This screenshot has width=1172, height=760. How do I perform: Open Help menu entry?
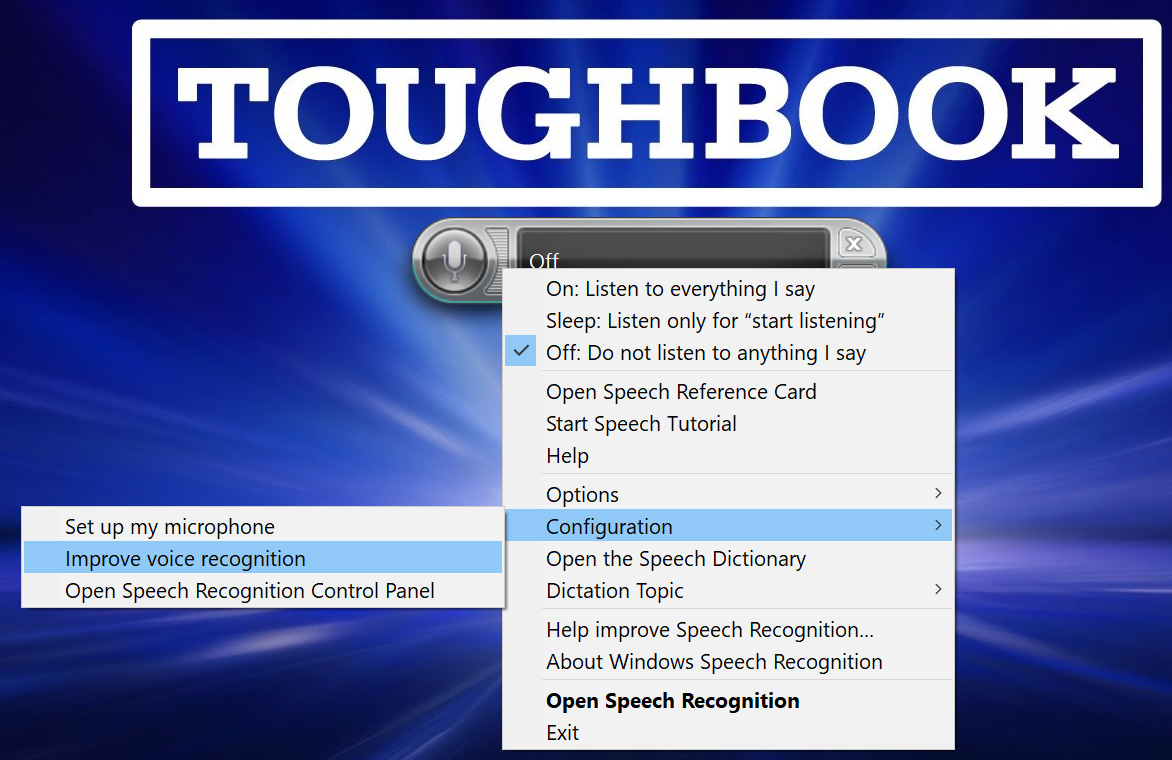pyautogui.click(x=728, y=456)
